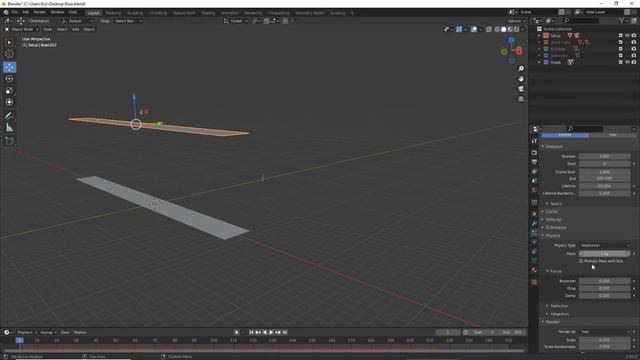Toggle viewport overlays button
Image resolution: width=640 pixels, height=360 pixels.
pyautogui.click(x=474, y=29)
